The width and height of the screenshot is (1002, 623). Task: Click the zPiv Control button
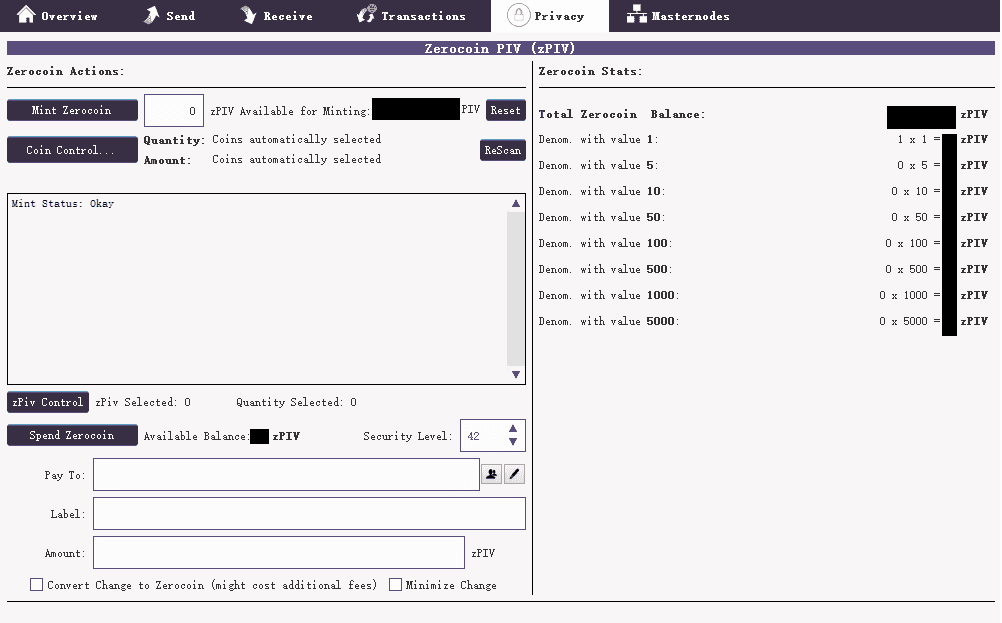[48, 402]
